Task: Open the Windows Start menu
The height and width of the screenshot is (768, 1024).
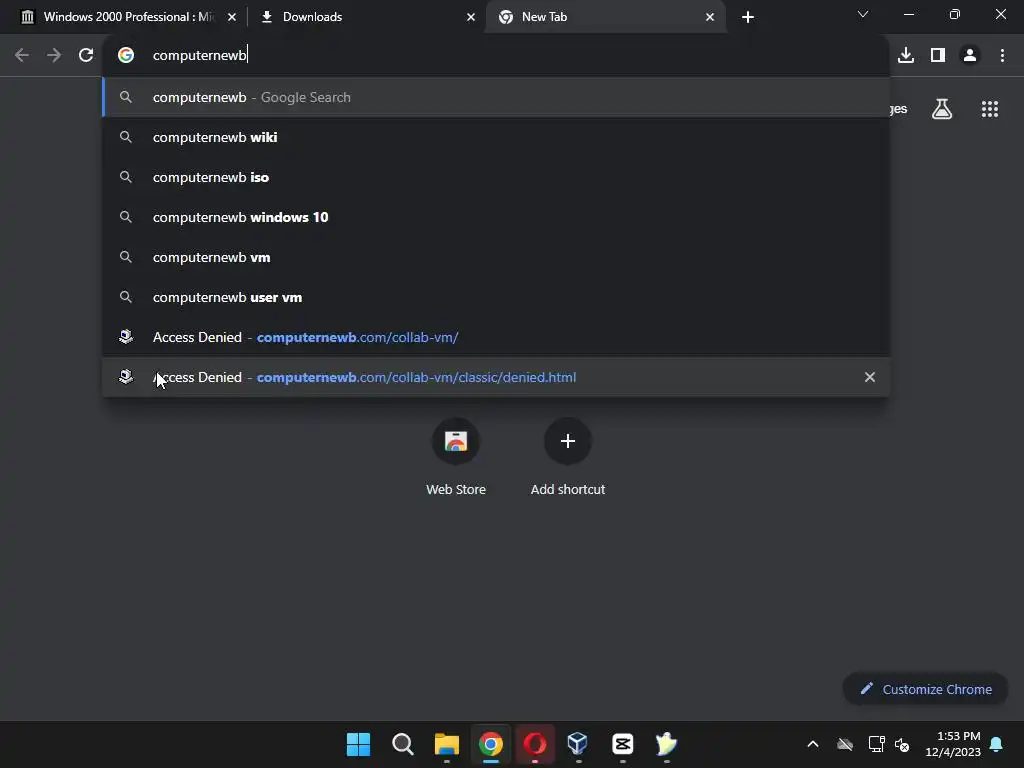Action: click(x=359, y=744)
